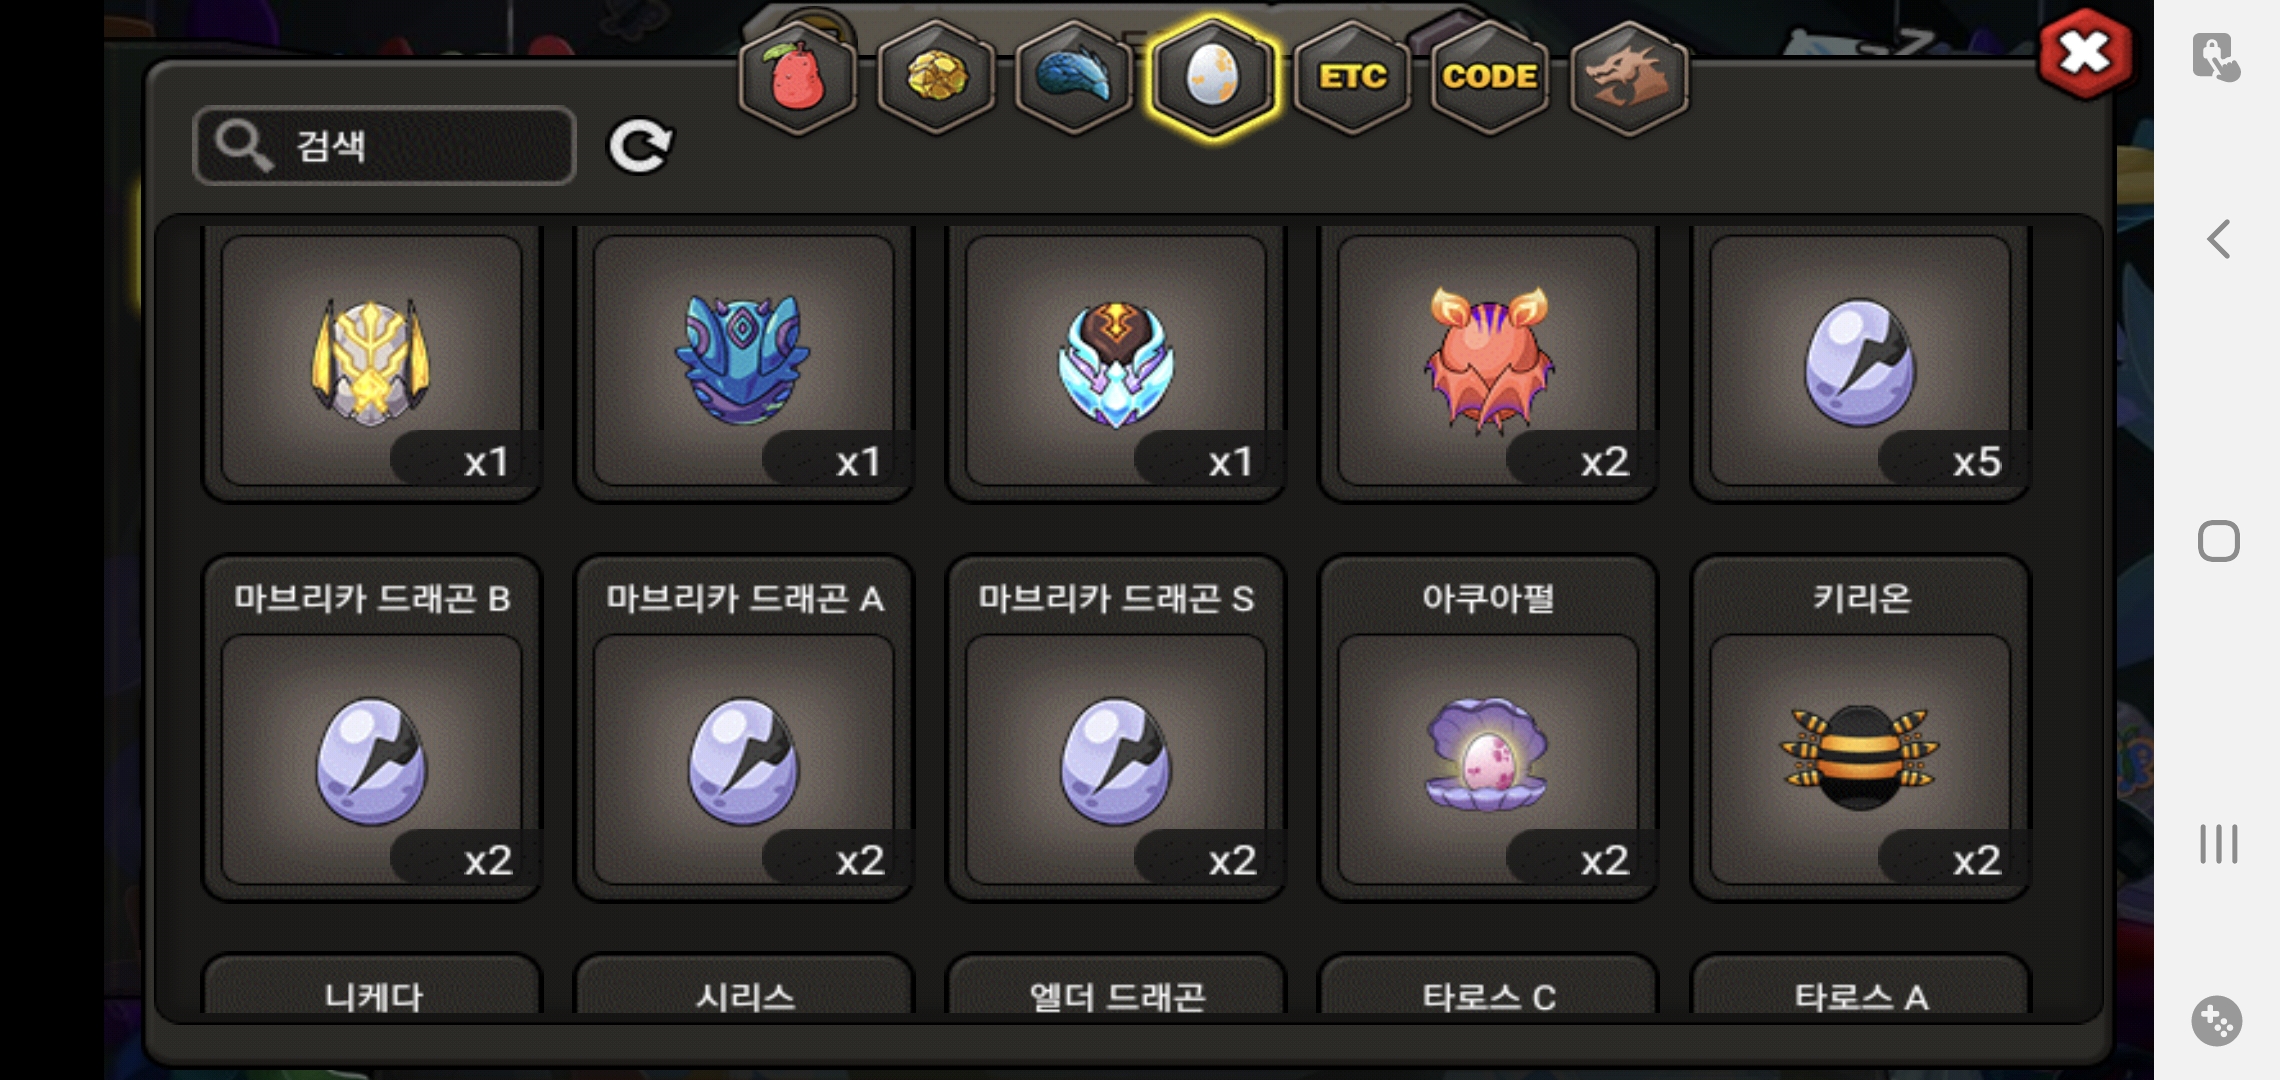Select the egg inventory tab
The height and width of the screenshot is (1080, 2280).
click(1212, 78)
